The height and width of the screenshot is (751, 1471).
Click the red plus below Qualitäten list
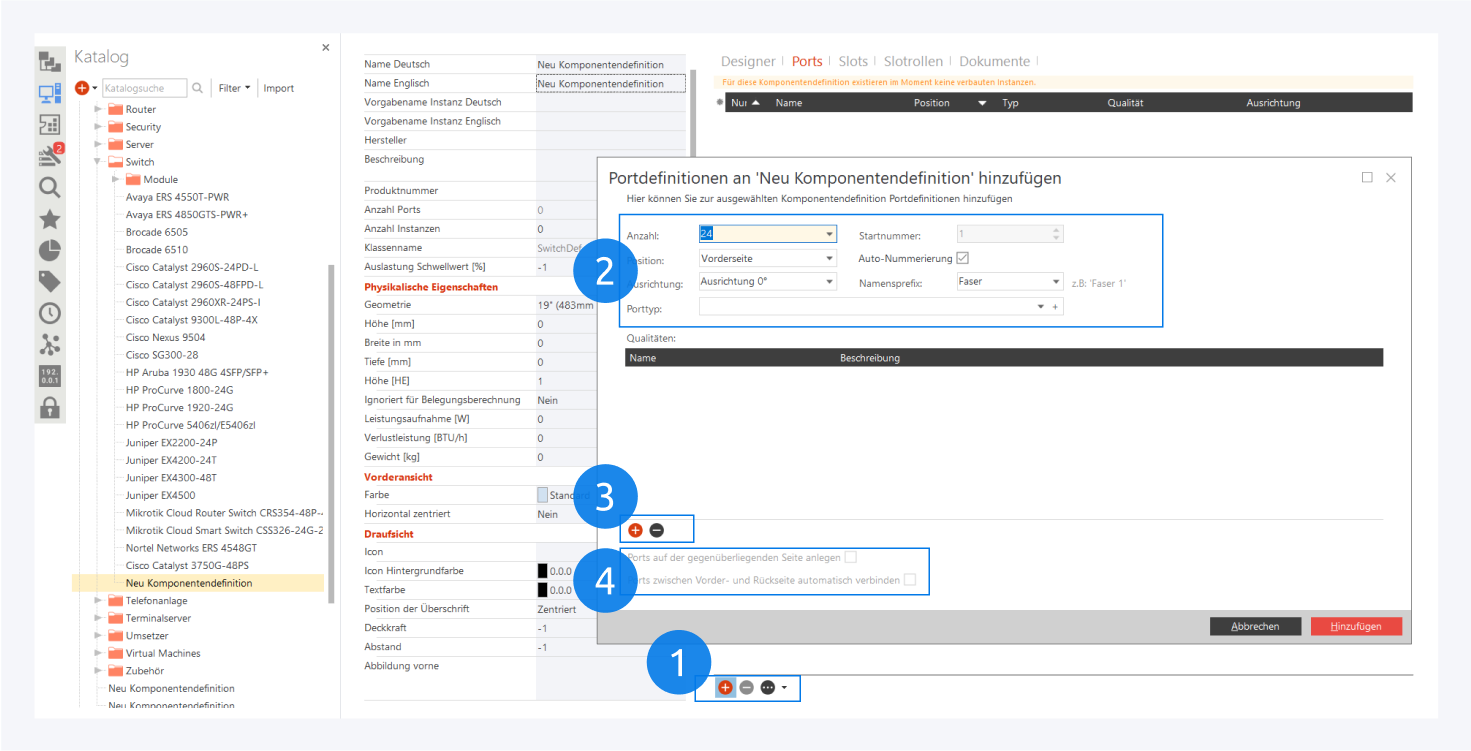(x=635, y=530)
